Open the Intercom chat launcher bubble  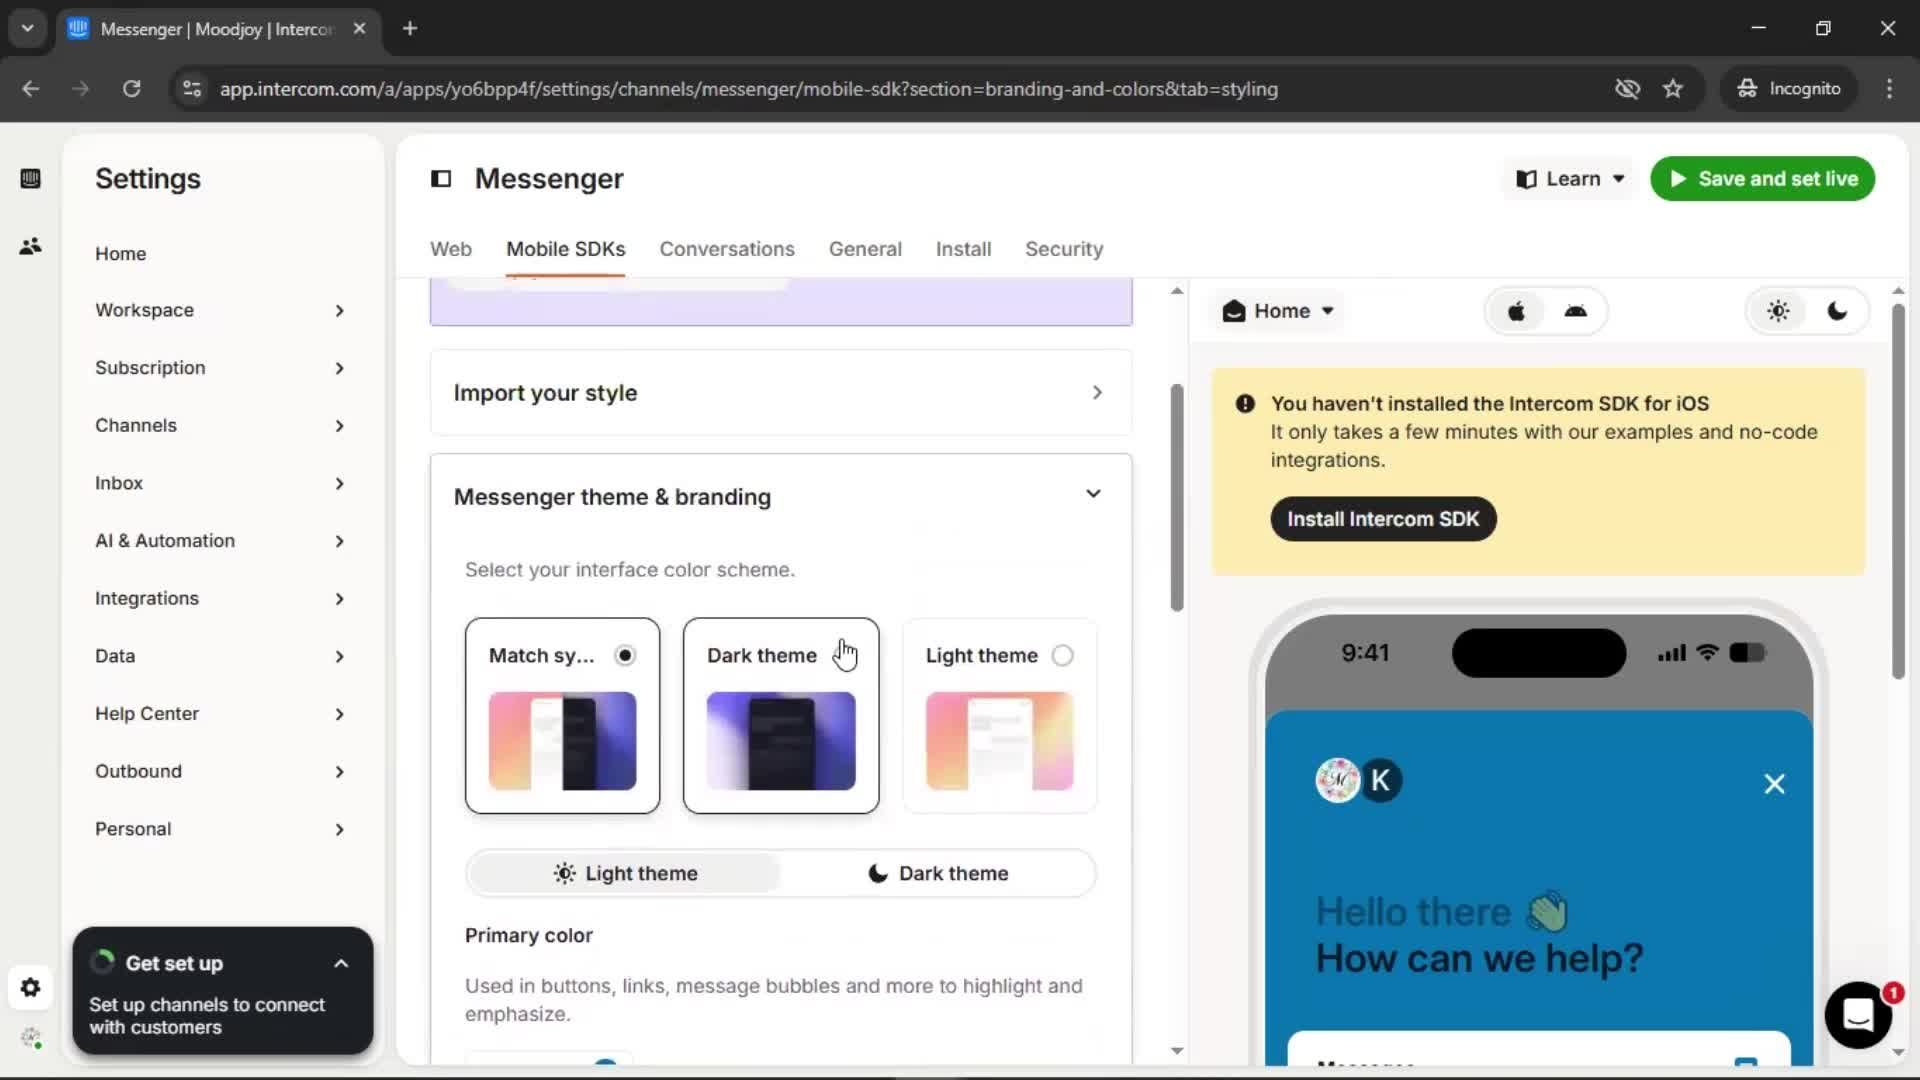(x=1858, y=1015)
